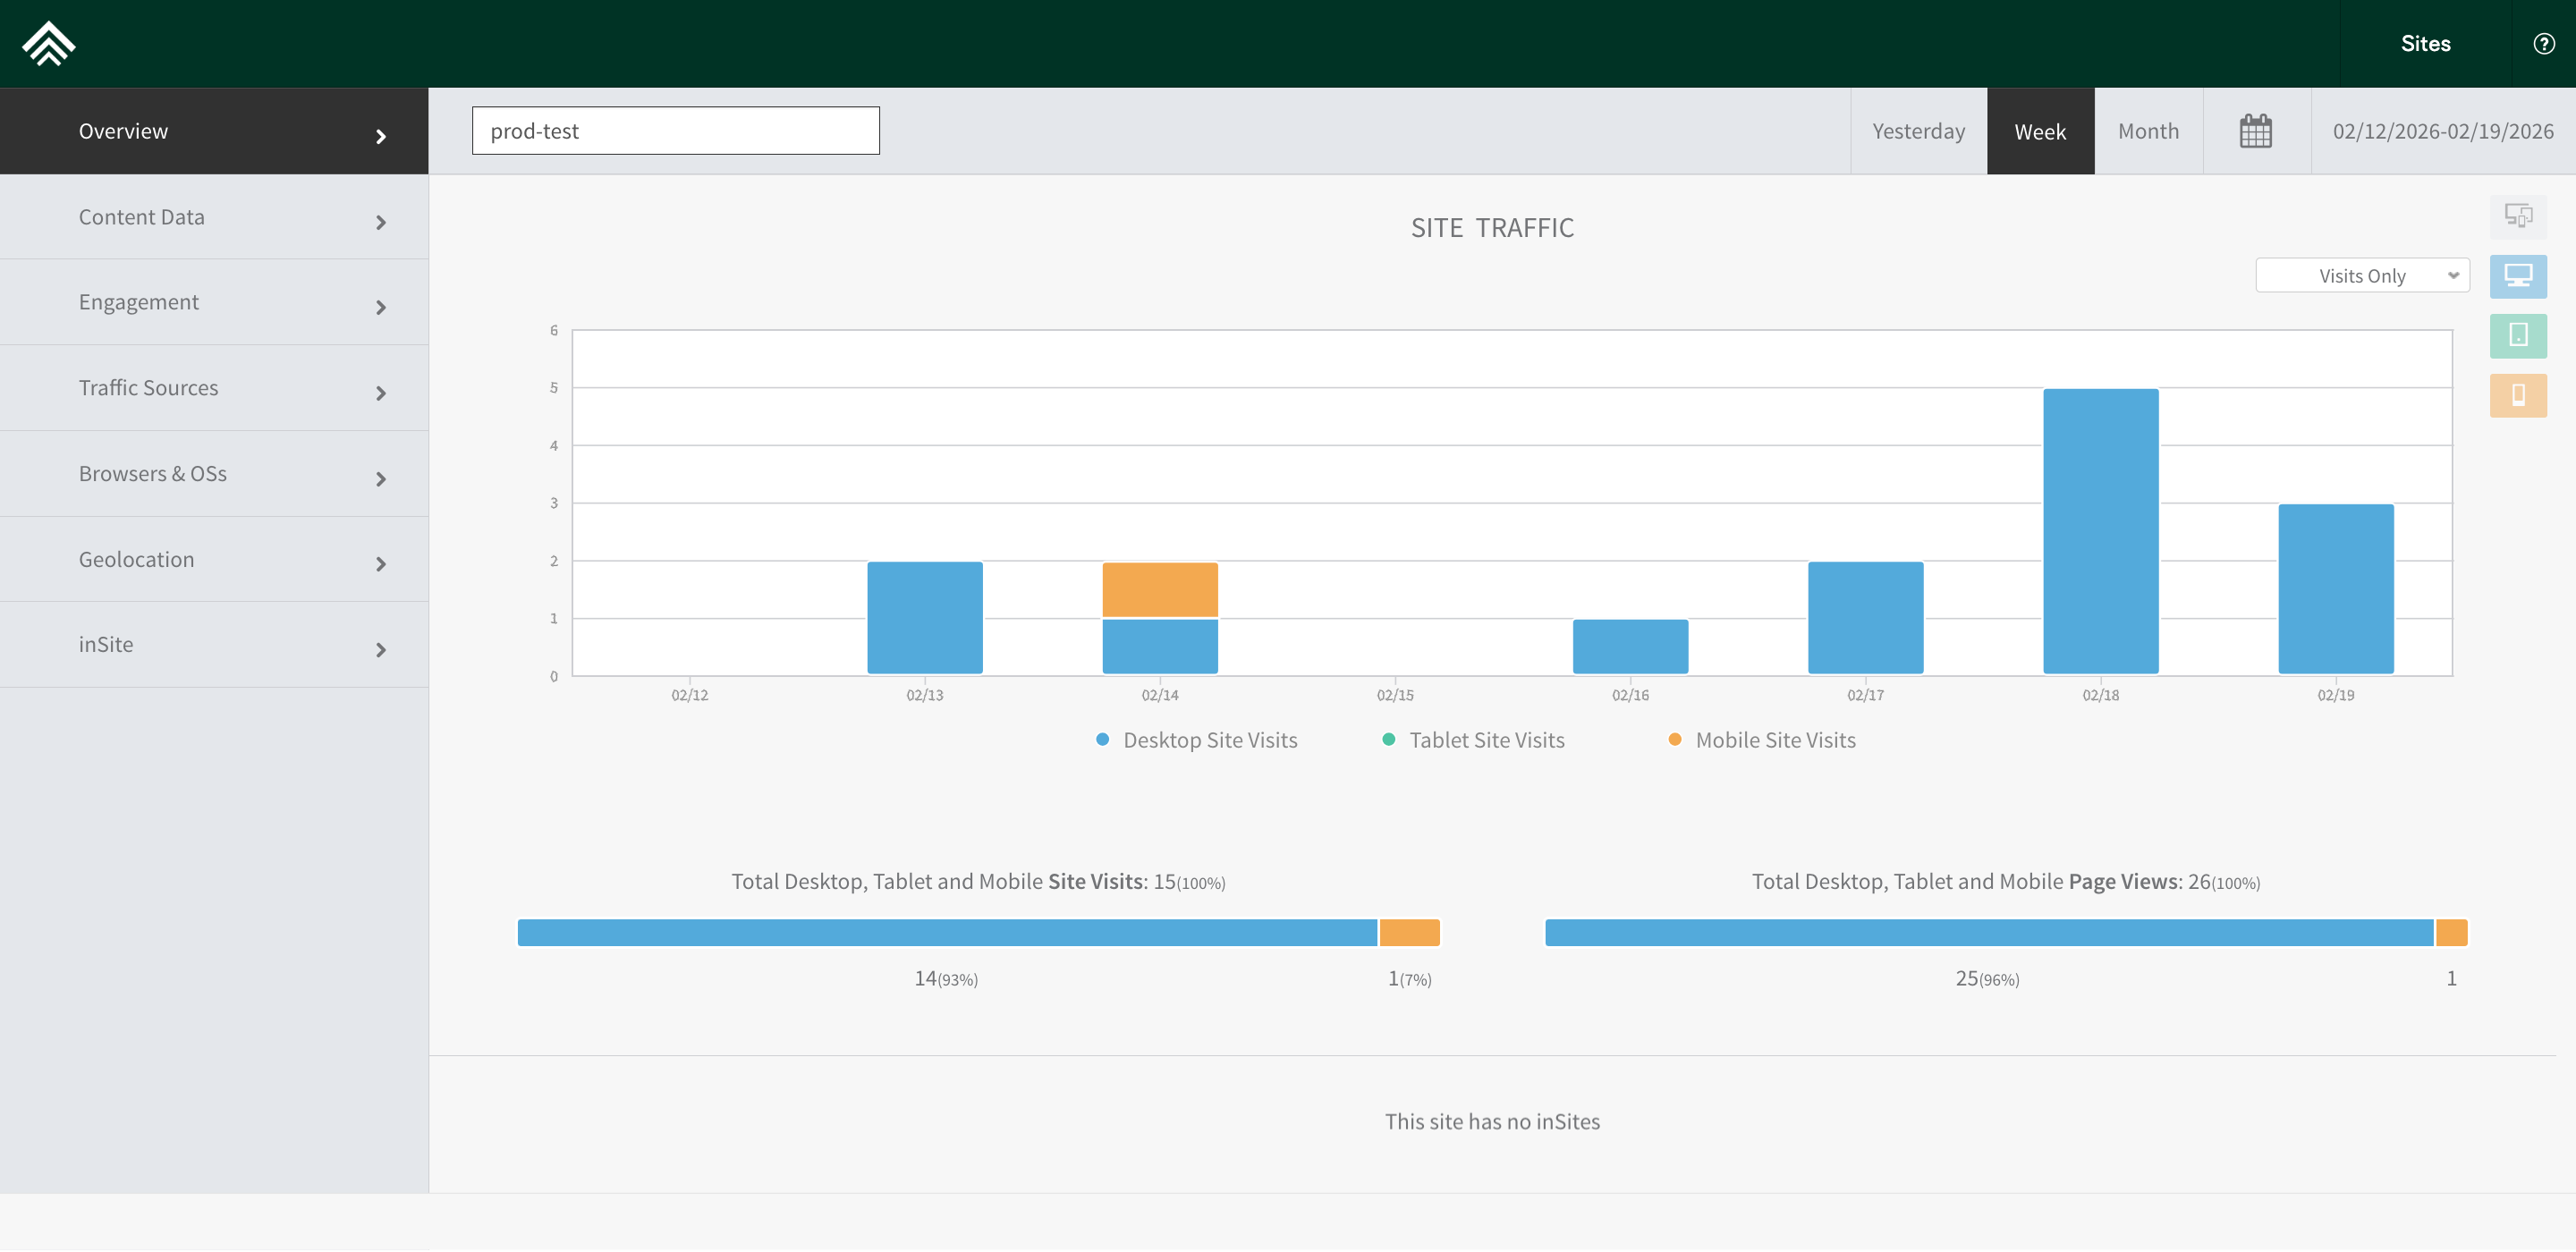Open the calendar date picker icon
Image resolution: width=2576 pixels, height=1252 pixels.
point(2255,131)
